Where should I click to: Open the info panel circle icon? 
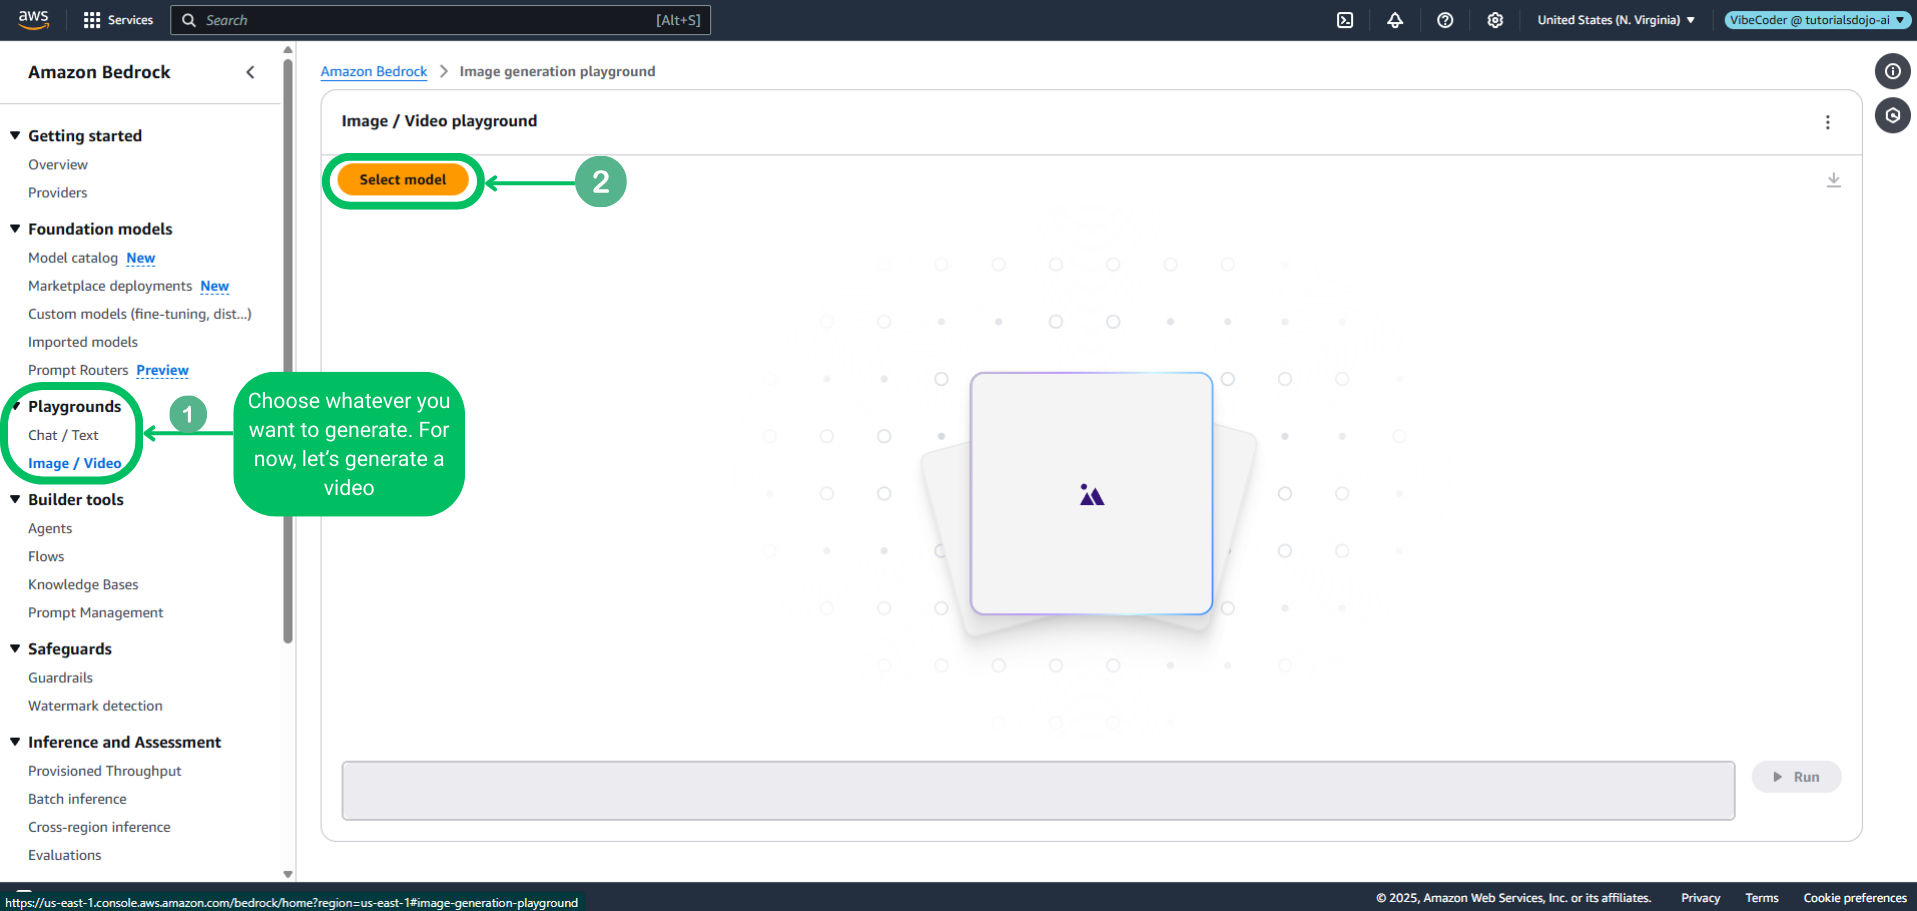pyautogui.click(x=1892, y=71)
